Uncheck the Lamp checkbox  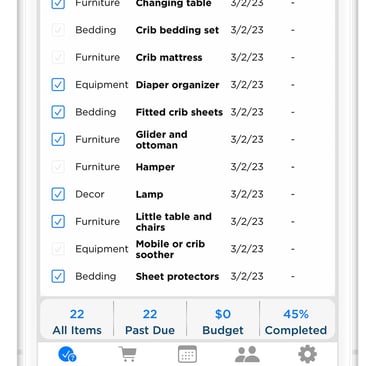58,194
